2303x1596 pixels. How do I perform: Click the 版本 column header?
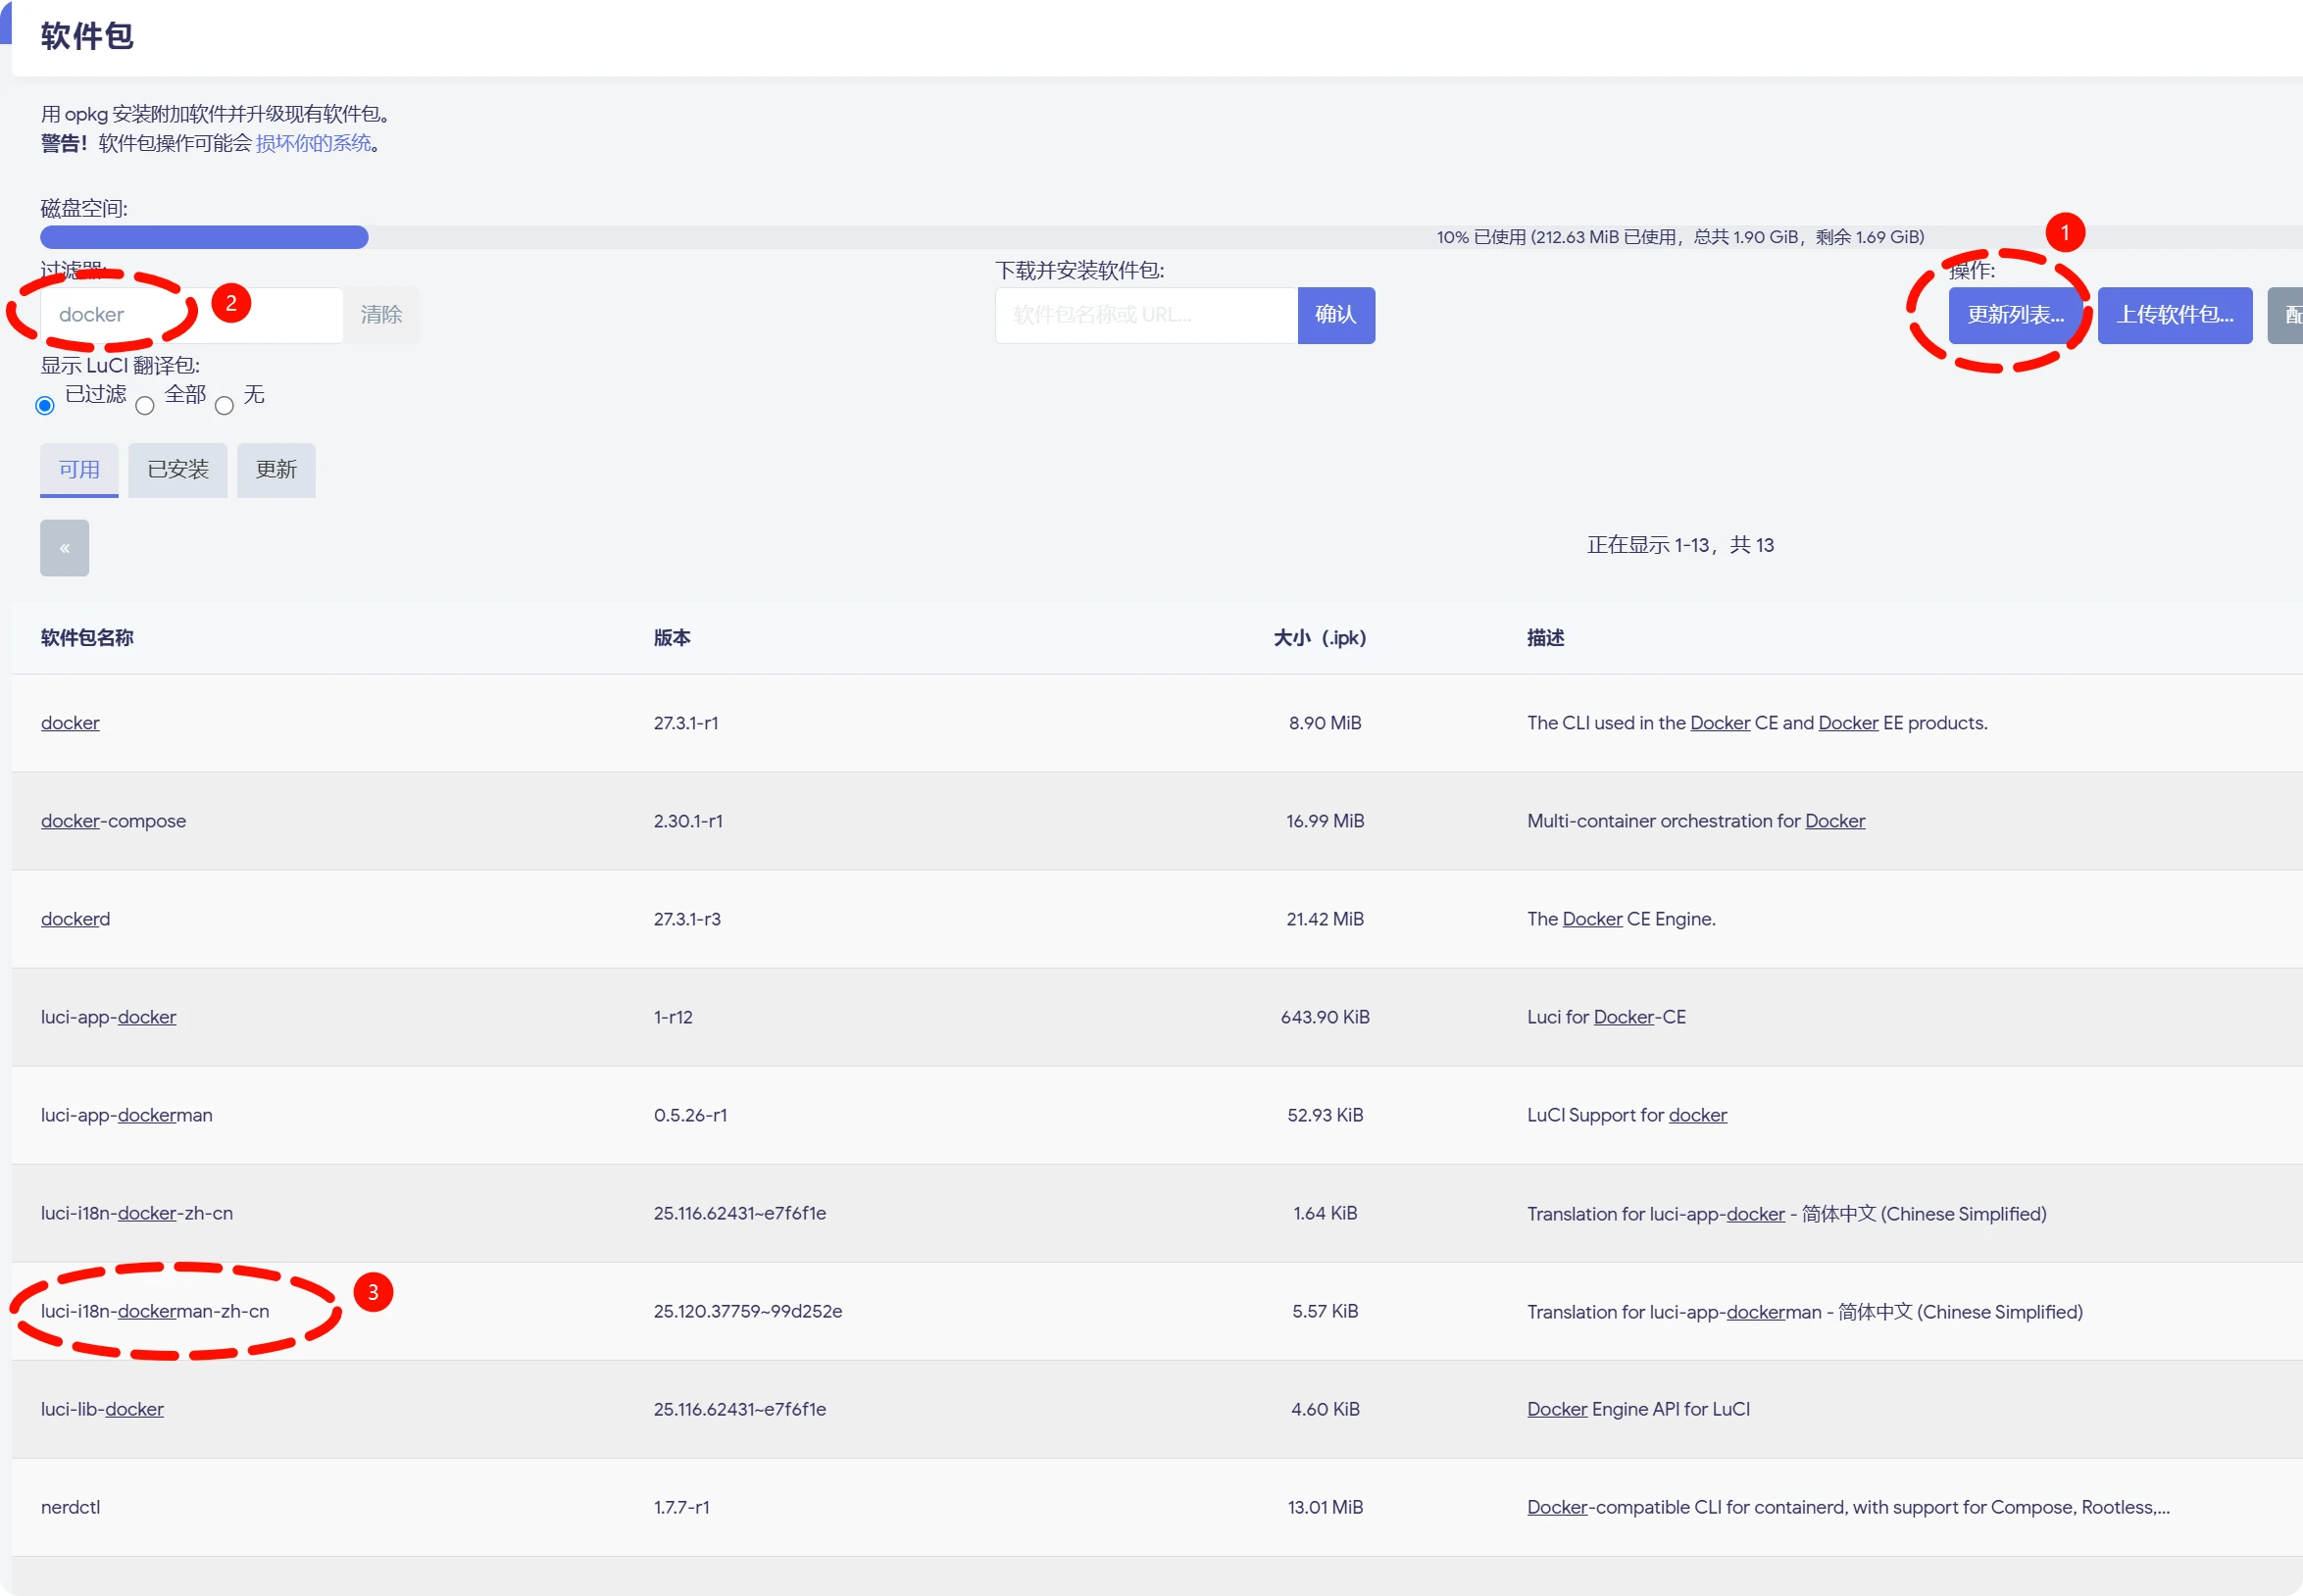coord(672,638)
